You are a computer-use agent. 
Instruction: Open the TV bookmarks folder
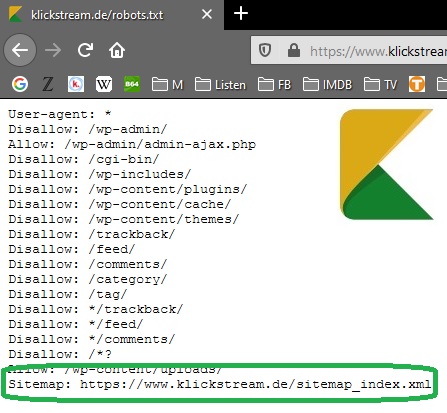click(380, 85)
